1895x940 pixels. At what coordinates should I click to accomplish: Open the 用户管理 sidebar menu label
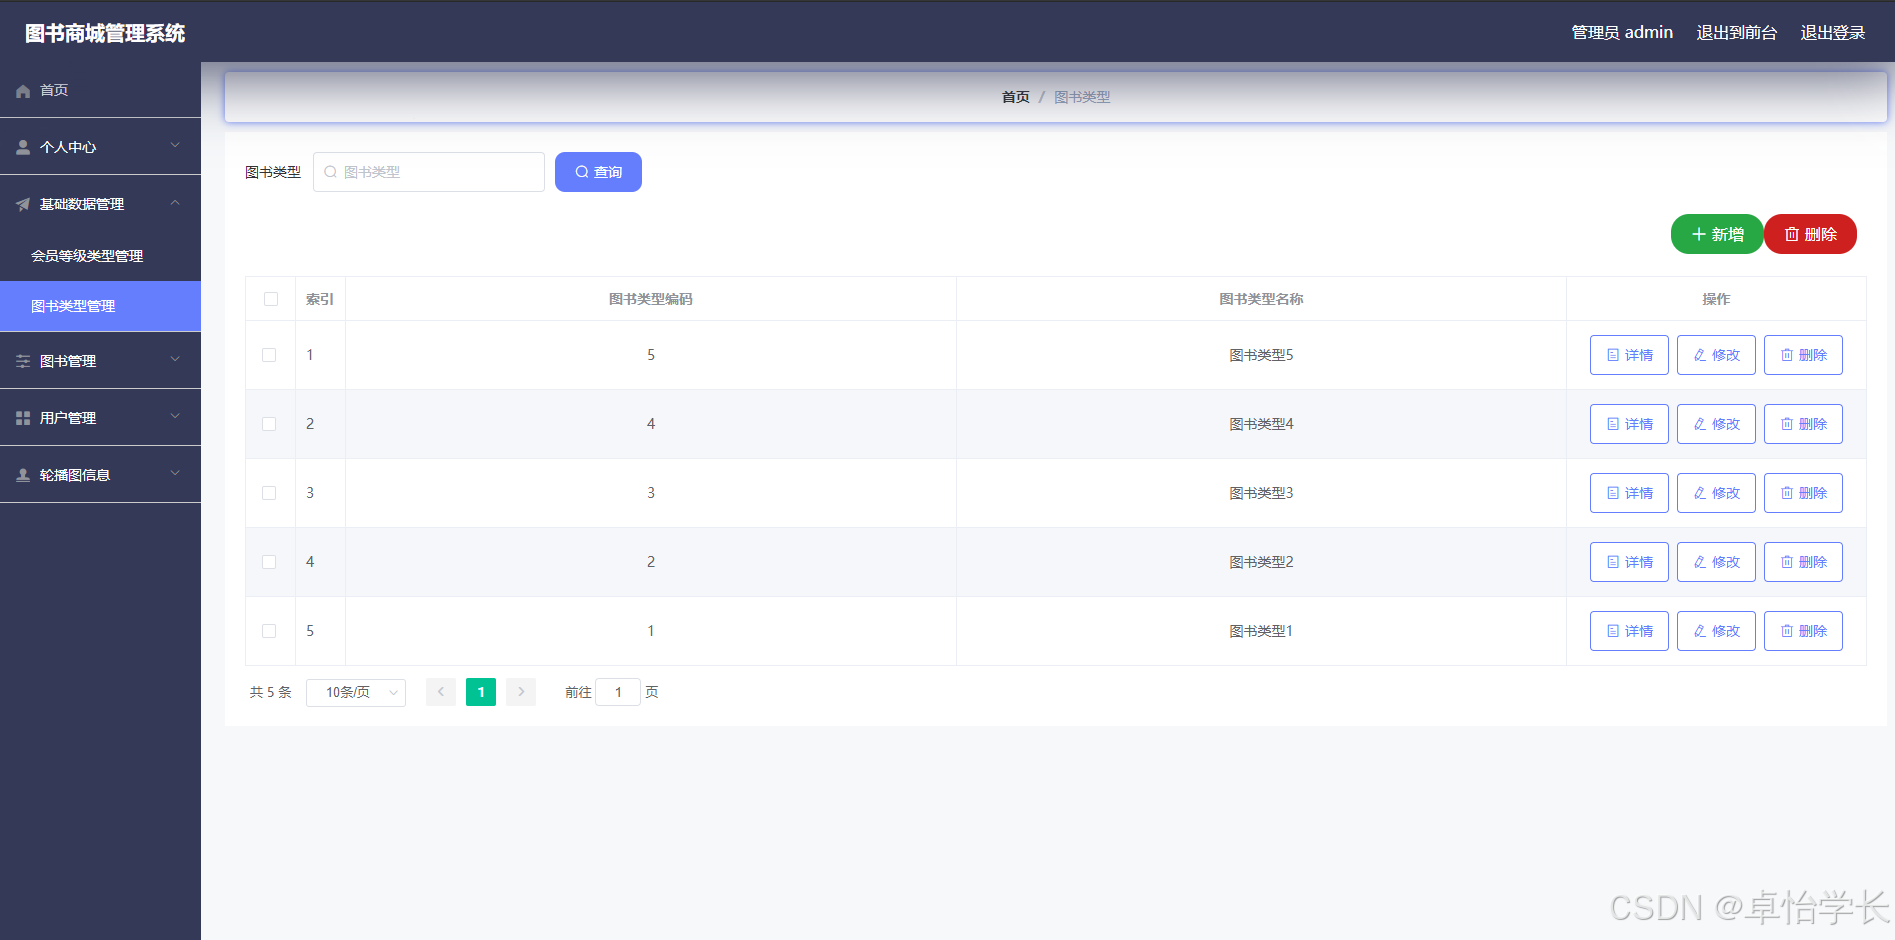click(x=68, y=418)
